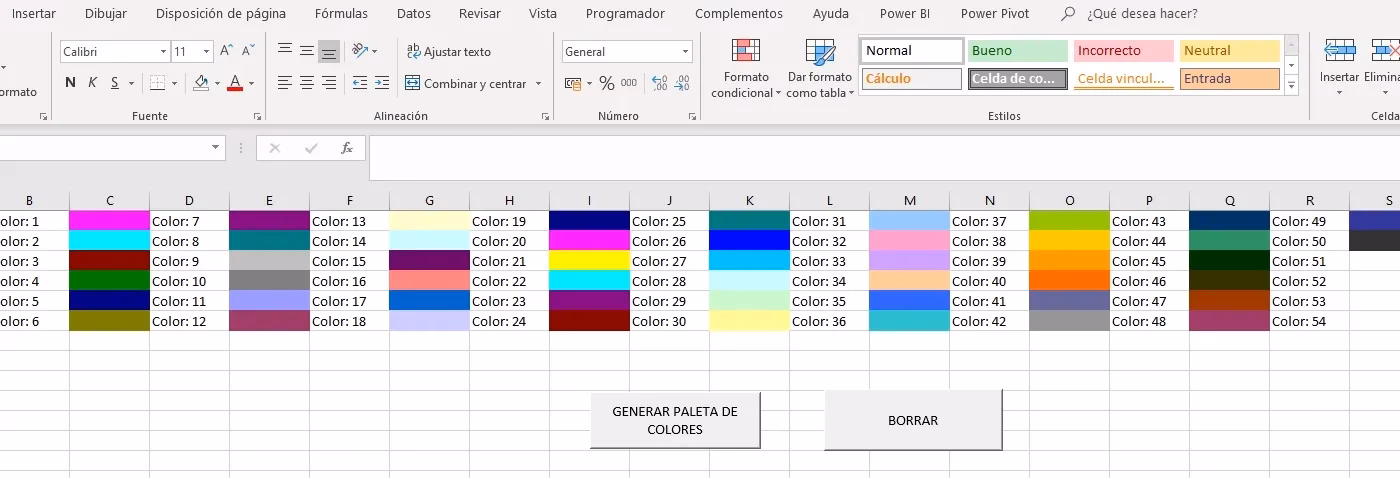1400x478 pixels.
Task: Align text to middle of cell
Action: click(307, 51)
